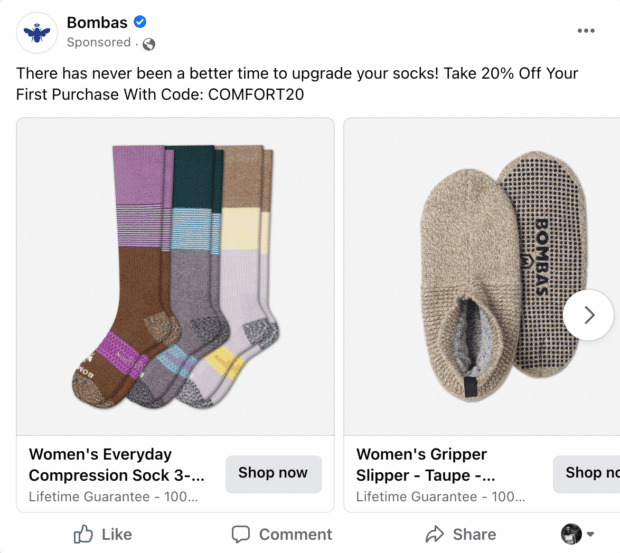Open the compression socks product image
The width and height of the screenshot is (620, 553).
(175, 276)
